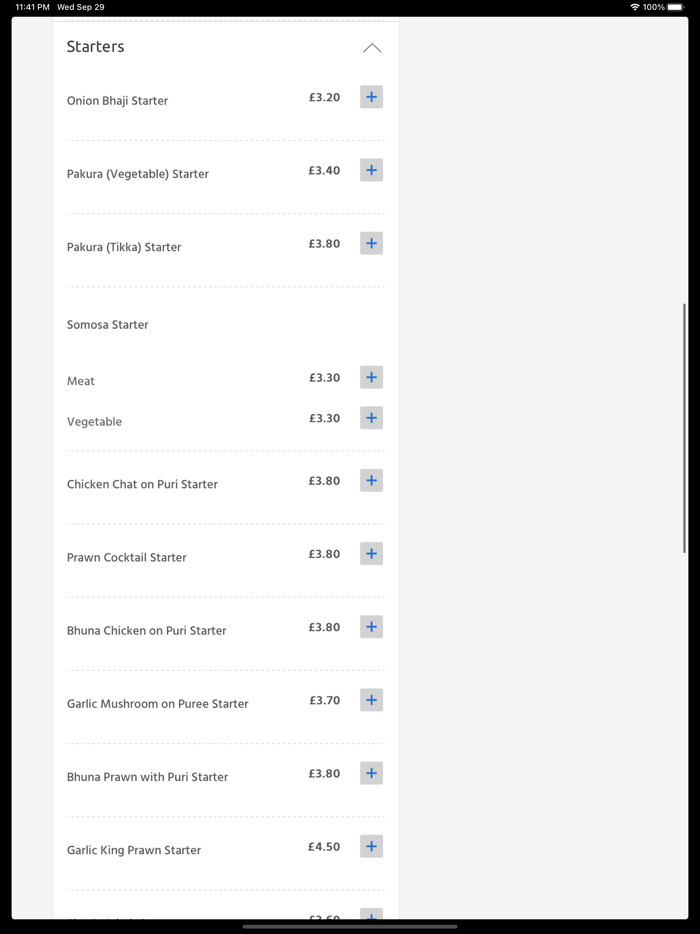Add Chicken Chat on Puri Starter
Image resolution: width=700 pixels, height=934 pixels.
coord(371,481)
